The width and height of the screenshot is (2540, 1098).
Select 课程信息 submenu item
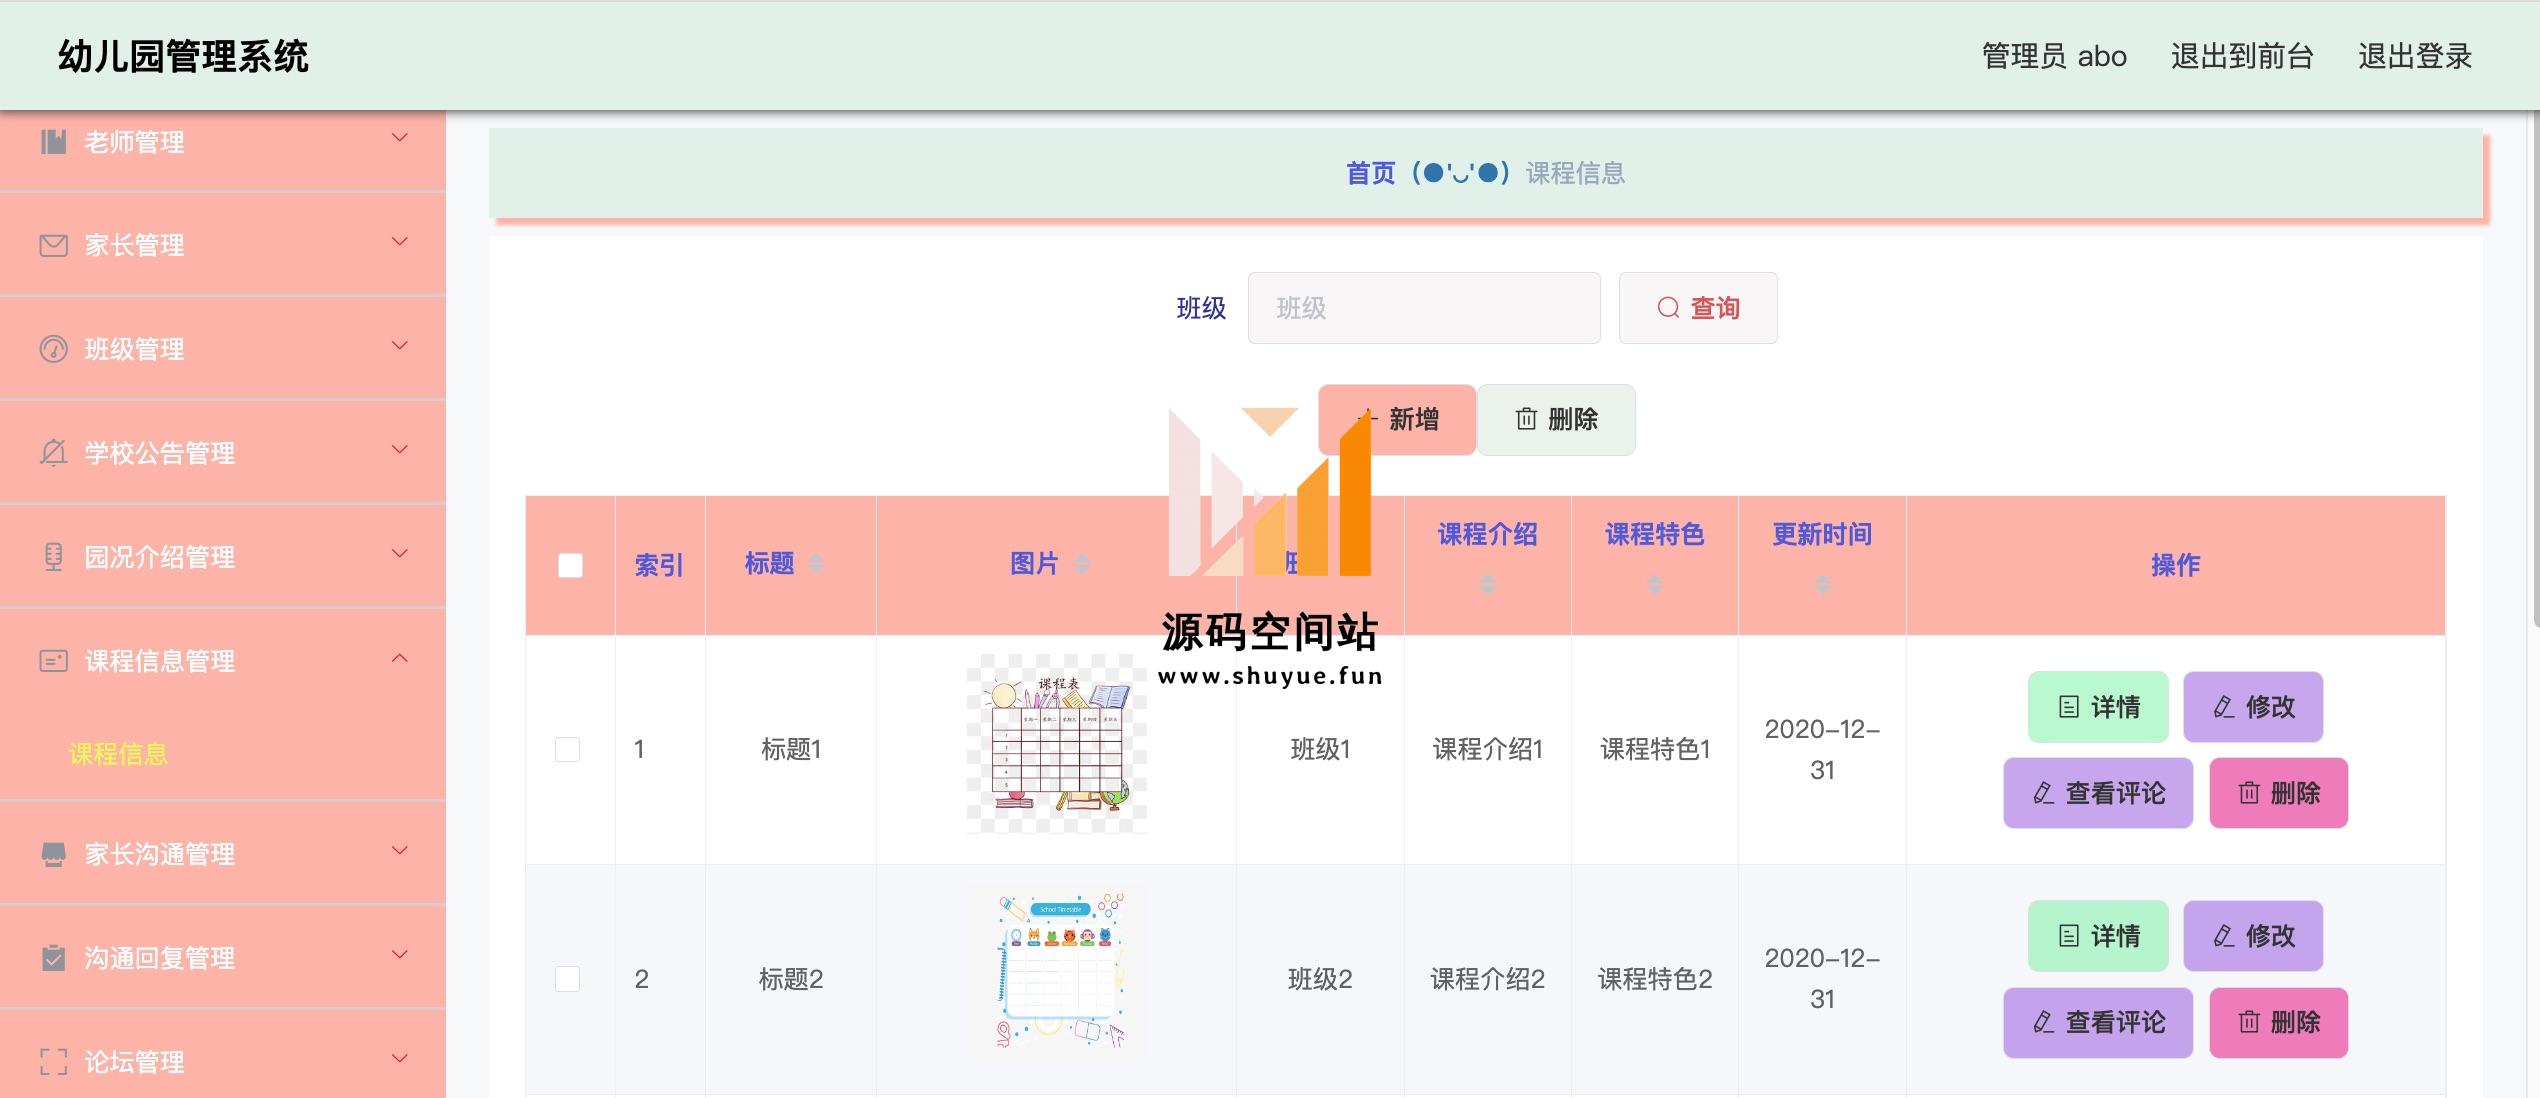(118, 754)
